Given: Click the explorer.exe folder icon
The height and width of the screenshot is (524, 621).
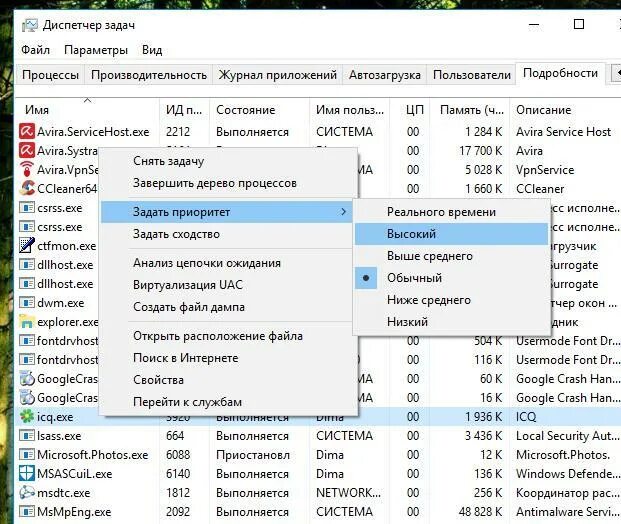Looking at the screenshot, I should (27, 321).
